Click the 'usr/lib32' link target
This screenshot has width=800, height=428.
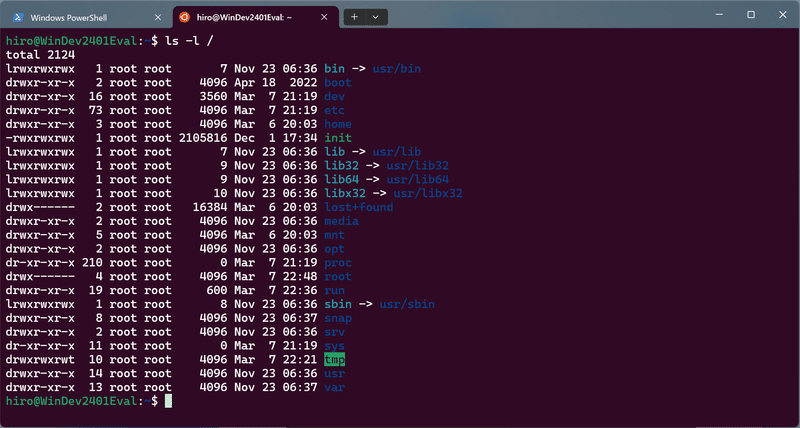pos(417,166)
